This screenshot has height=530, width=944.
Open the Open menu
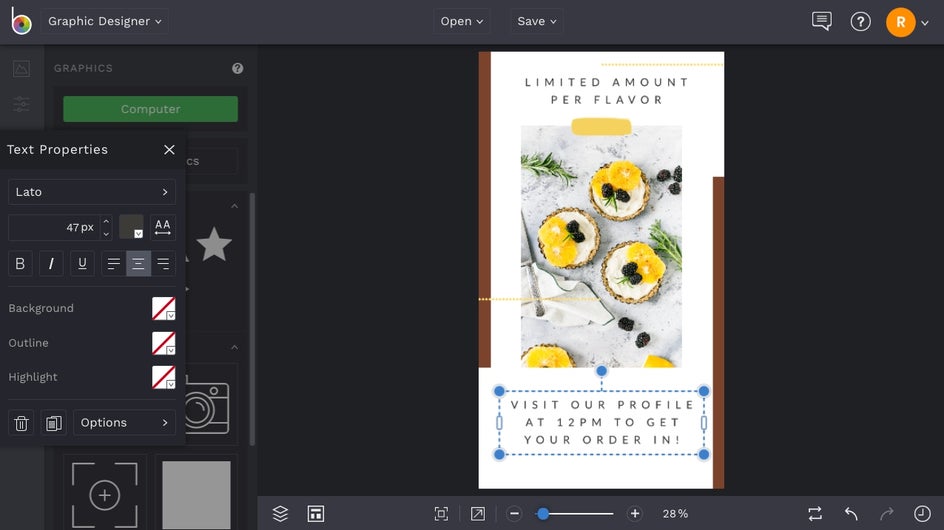[461, 21]
